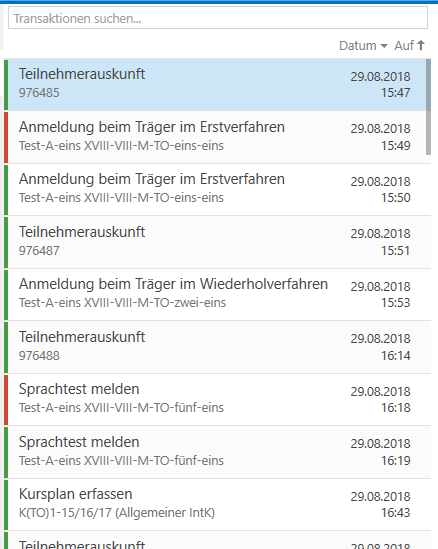Click the upward arrow icon next to Auf

pos(421,45)
